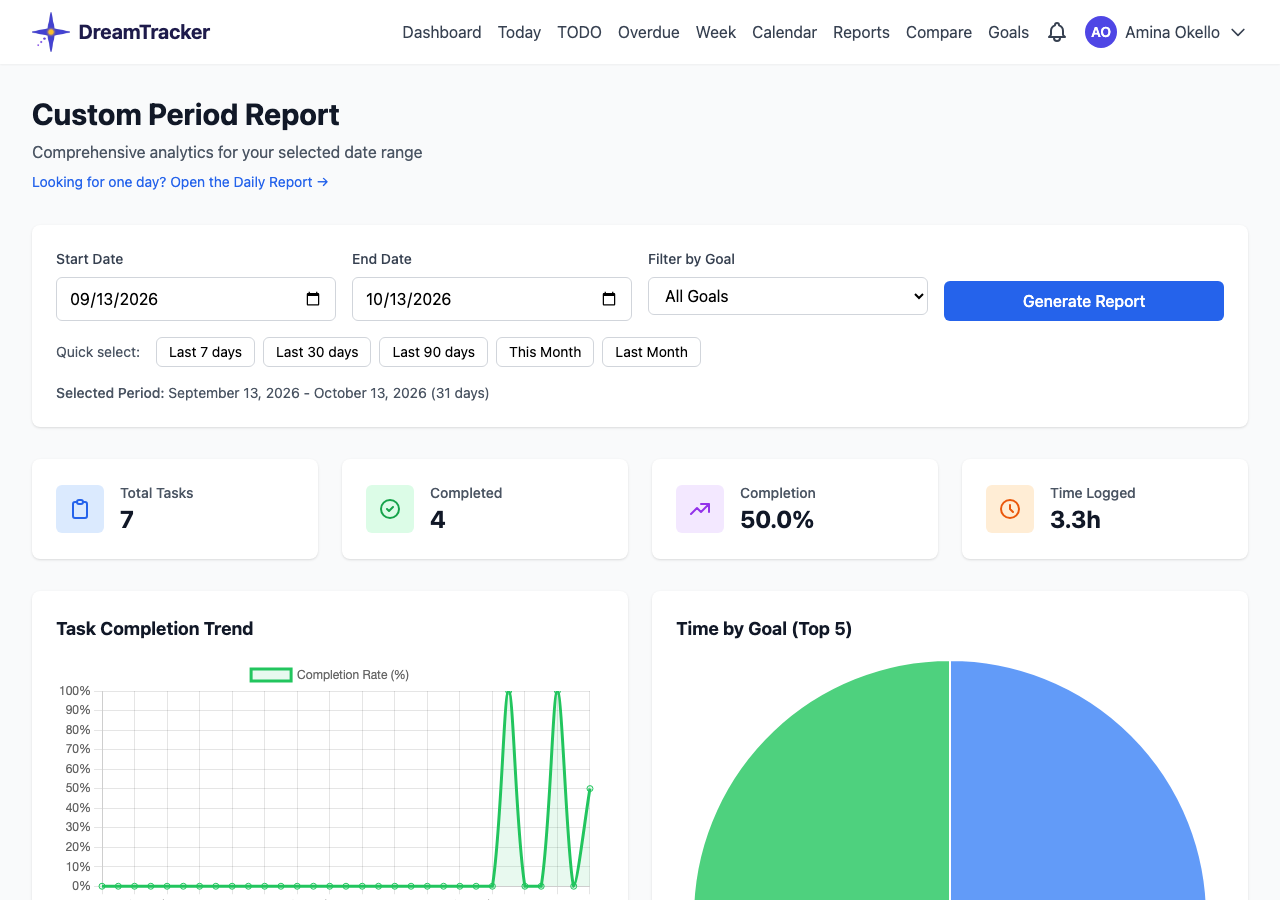The width and height of the screenshot is (1280, 900).
Task: Open the notifications bell
Action: (1057, 32)
